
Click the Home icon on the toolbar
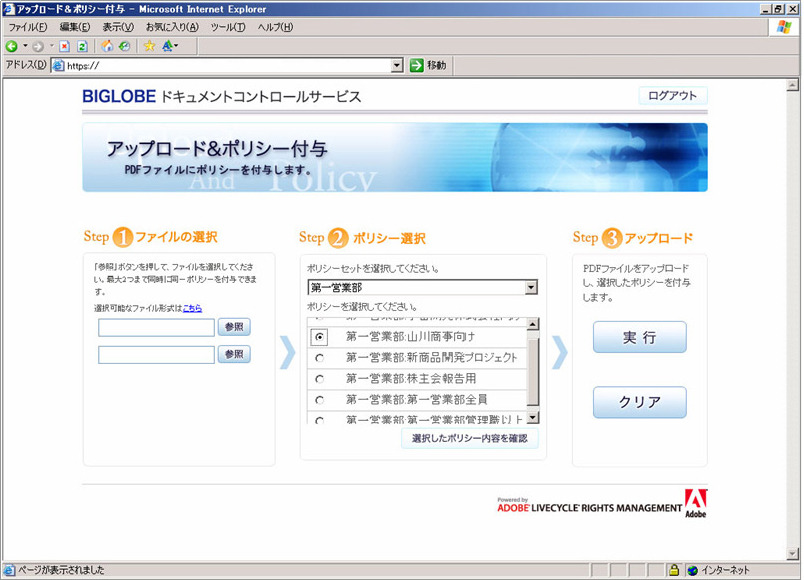(108, 46)
